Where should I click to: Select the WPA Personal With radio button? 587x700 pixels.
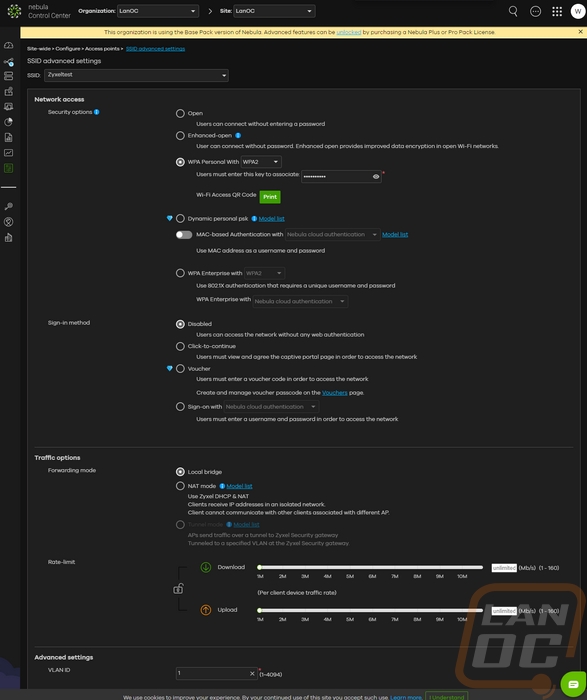pyautogui.click(x=180, y=162)
